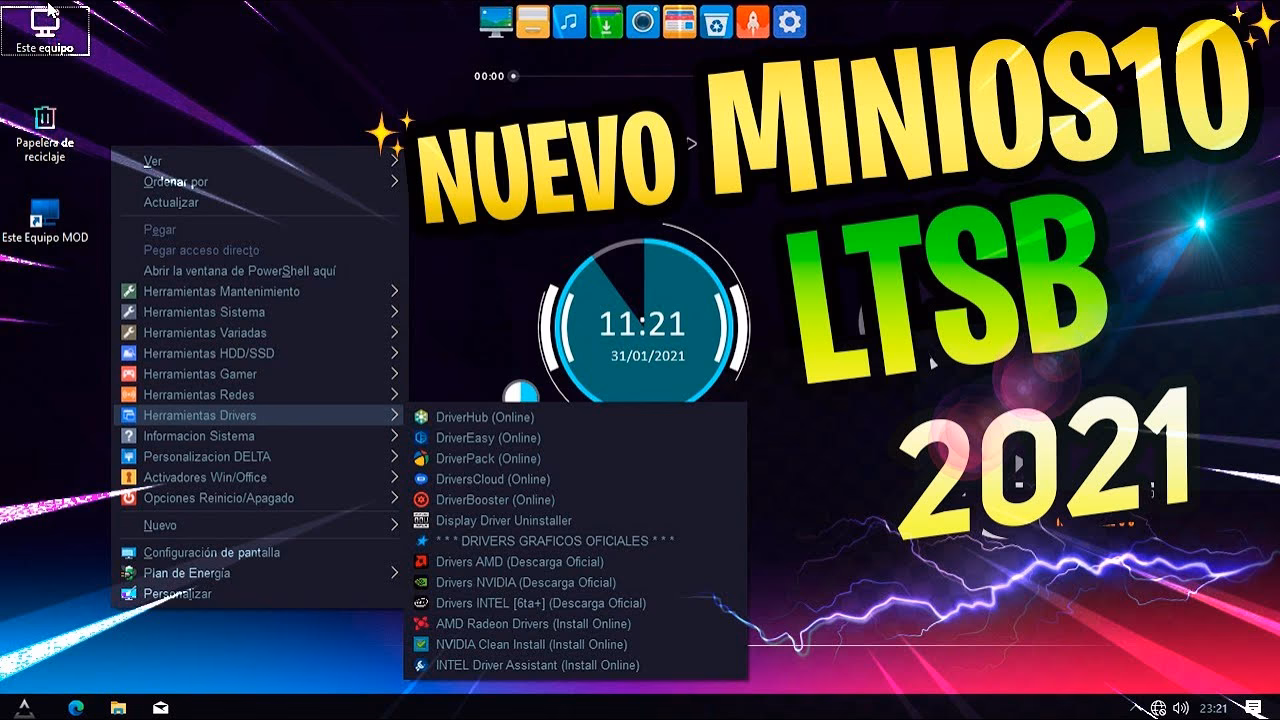This screenshot has height=720, width=1280.
Task: Click the 31/01/2021 date on clock widget
Action: pyautogui.click(x=648, y=356)
